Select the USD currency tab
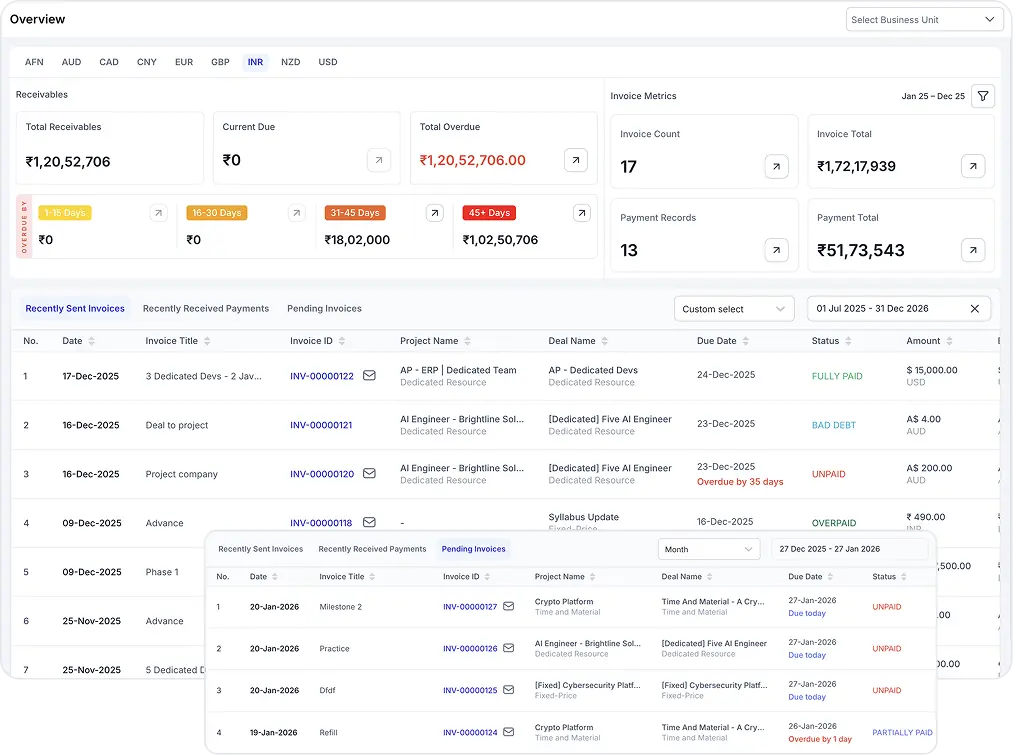Viewport: 1013px width, 755px height. pyautogui.click(x=327, y=62)
